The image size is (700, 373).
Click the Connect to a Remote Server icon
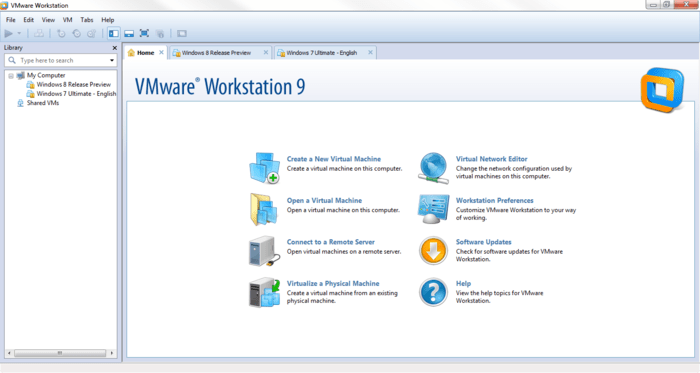(264, 251)
